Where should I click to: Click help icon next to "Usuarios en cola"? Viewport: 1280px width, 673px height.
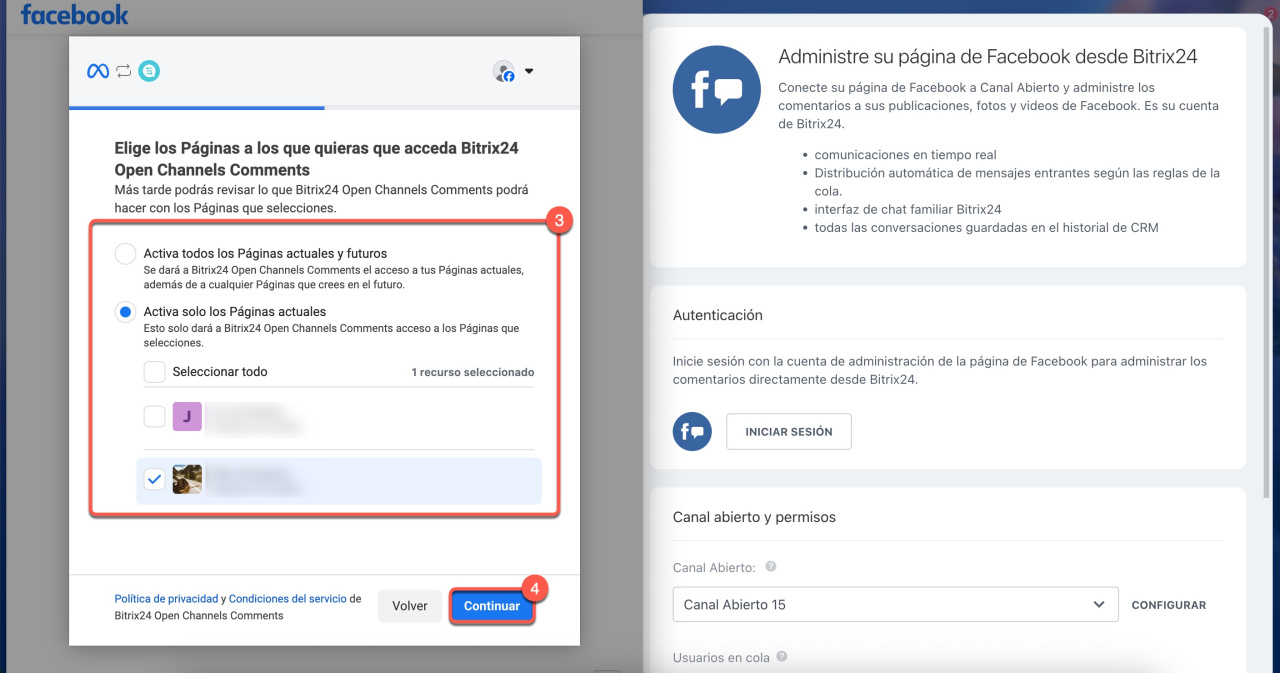point(781,657)
